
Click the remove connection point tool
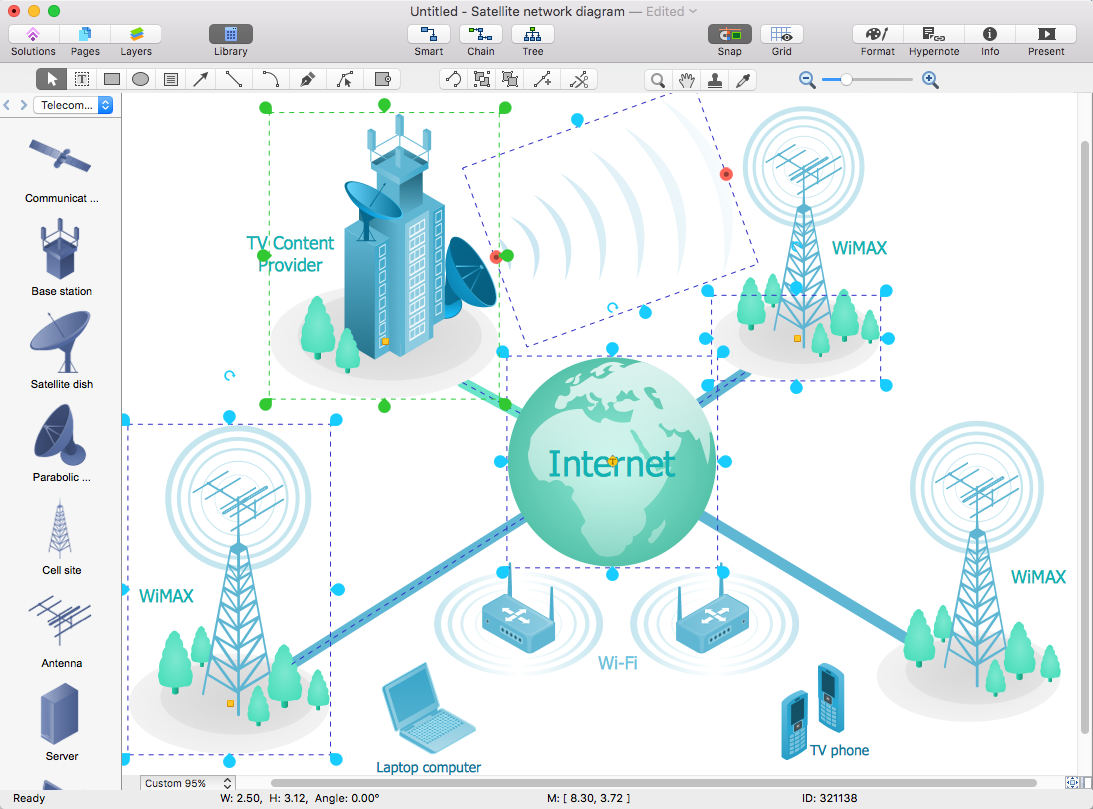579,79
